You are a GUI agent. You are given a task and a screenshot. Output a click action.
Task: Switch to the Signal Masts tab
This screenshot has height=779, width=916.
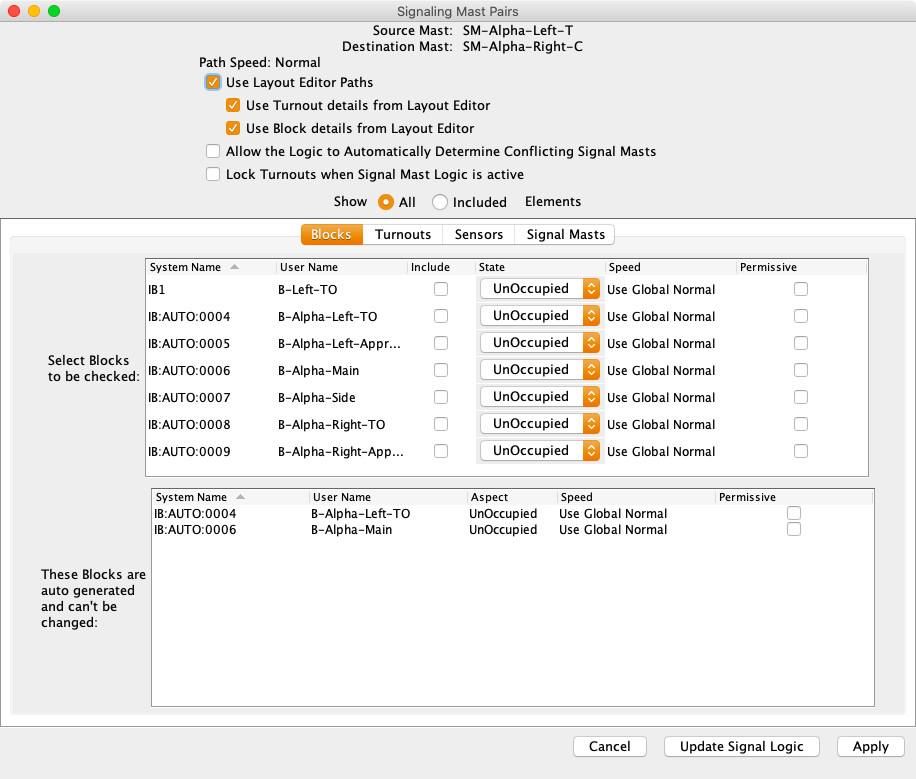click(x=565, y=234)
